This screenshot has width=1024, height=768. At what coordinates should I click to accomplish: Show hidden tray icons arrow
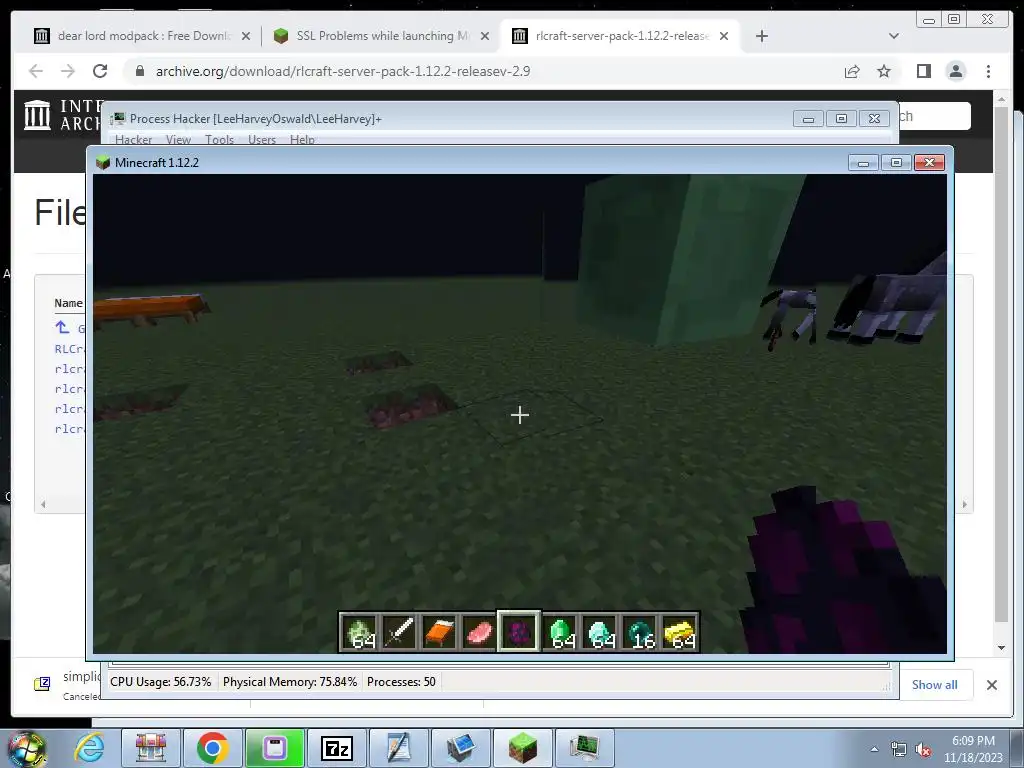tap(874, 749)
